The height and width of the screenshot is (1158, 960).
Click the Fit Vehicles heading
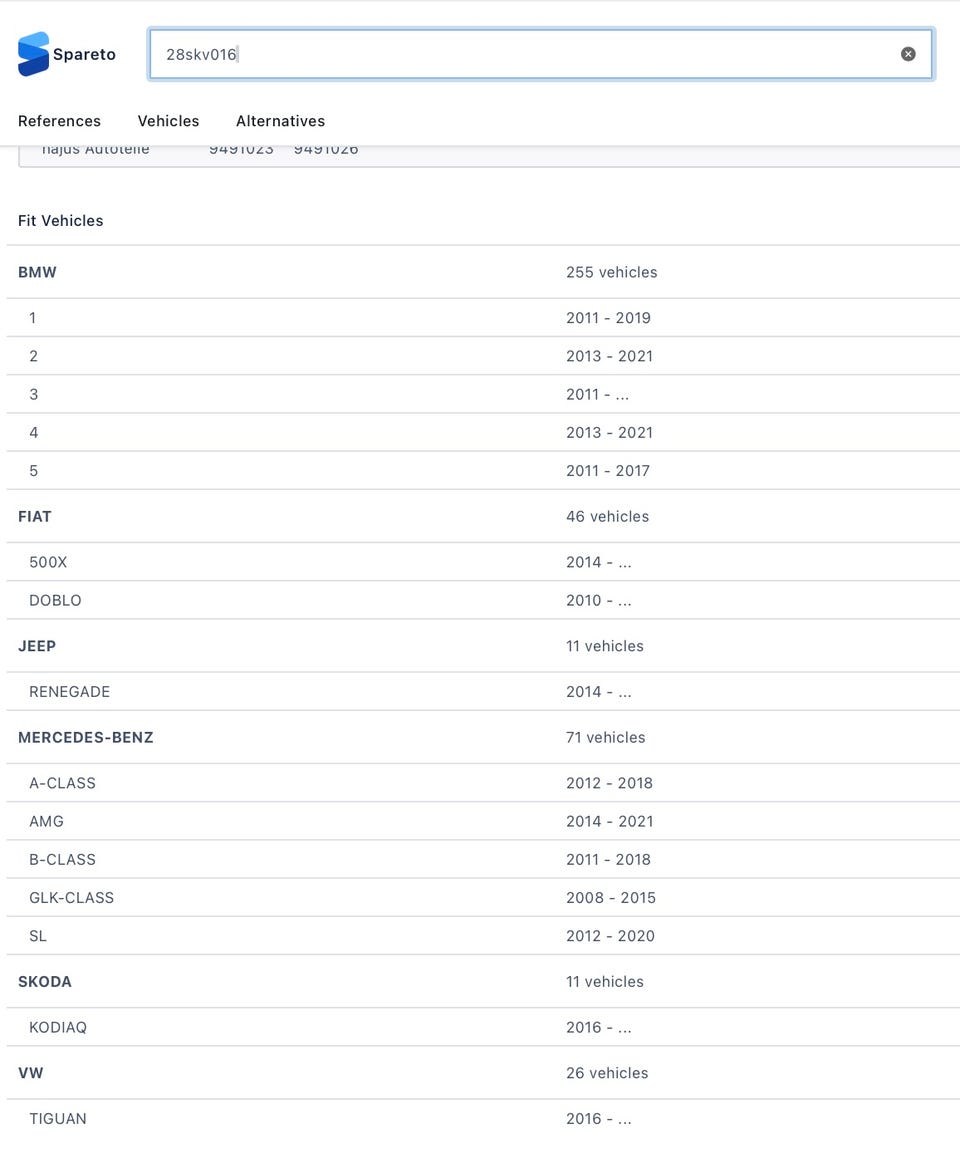pyautogui.click(x=61, y=221)
